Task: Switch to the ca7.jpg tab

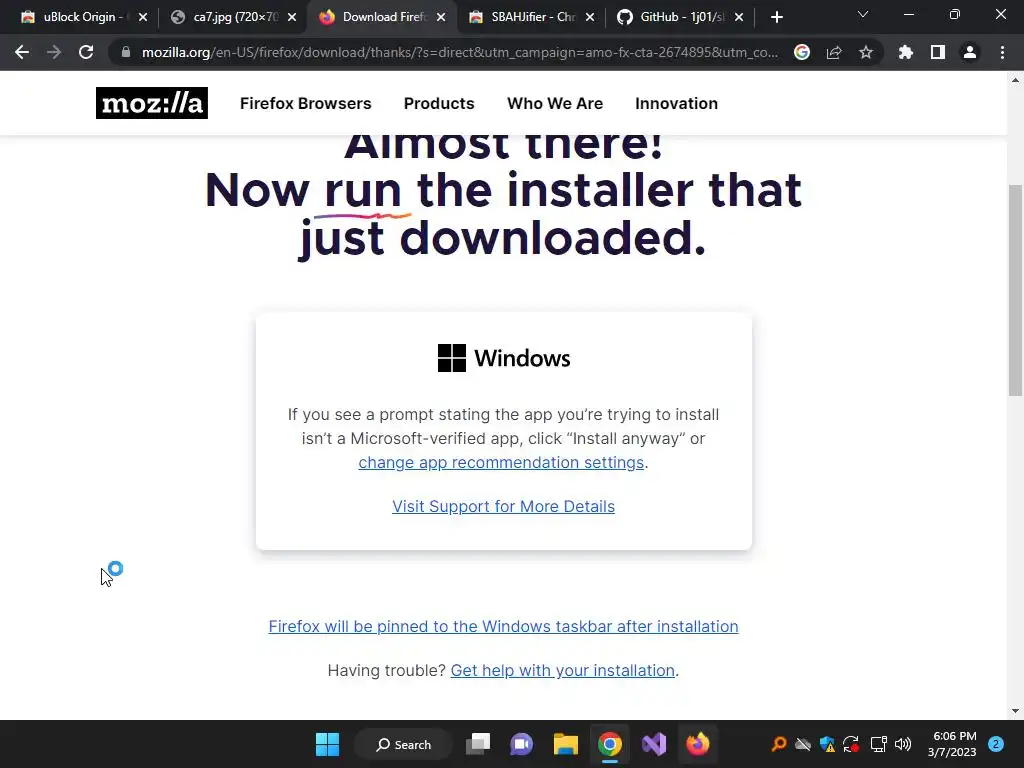Action: point(232,17)
